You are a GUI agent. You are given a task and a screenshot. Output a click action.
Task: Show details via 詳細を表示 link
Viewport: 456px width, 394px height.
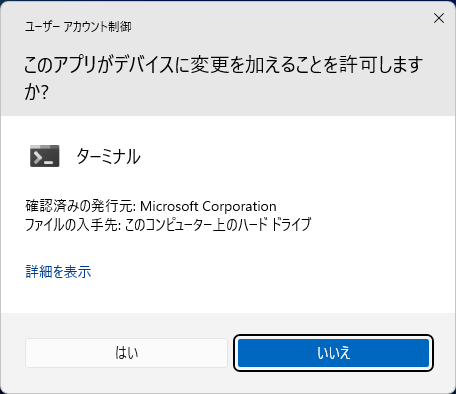[x=58, y=272]
